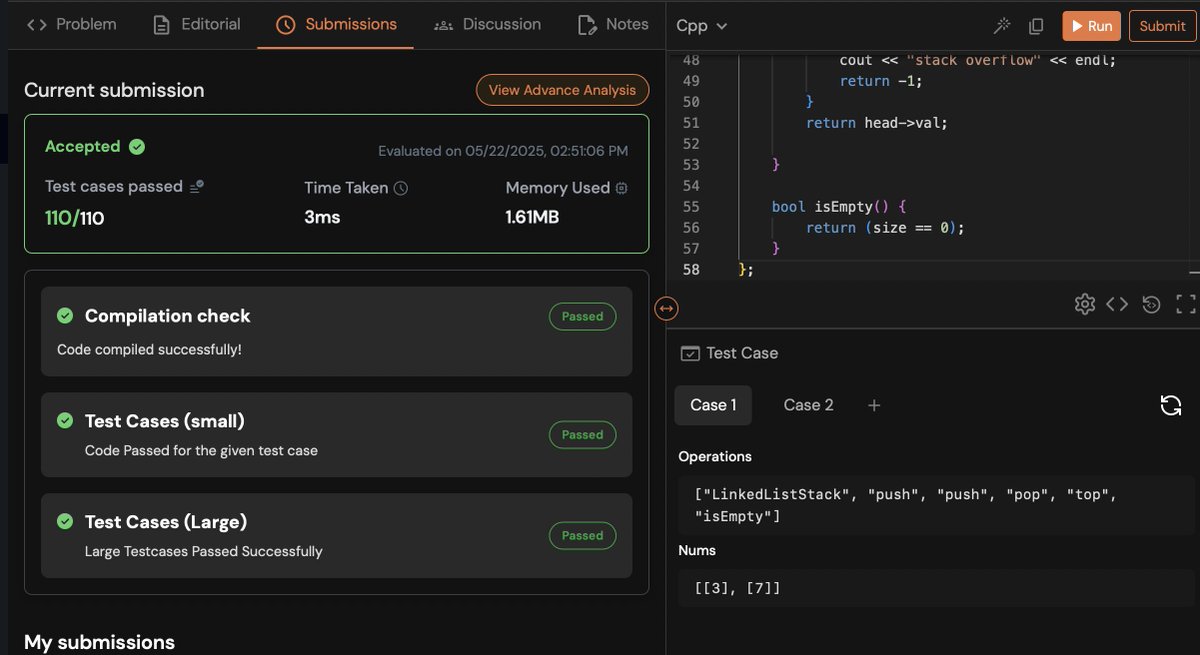Screen dimensions: 1200x655
Task: Click the 'Nums' label
Action: 697,550
